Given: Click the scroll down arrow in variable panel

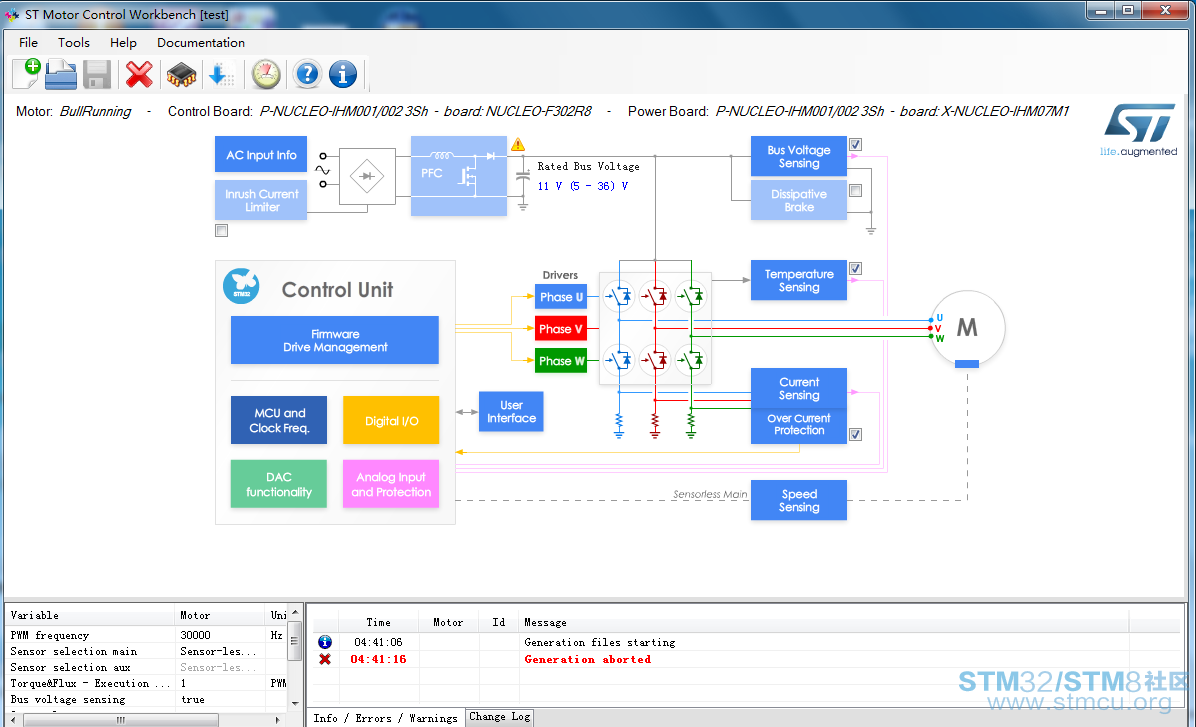Looking at the screenshot, I should point(295,703).
